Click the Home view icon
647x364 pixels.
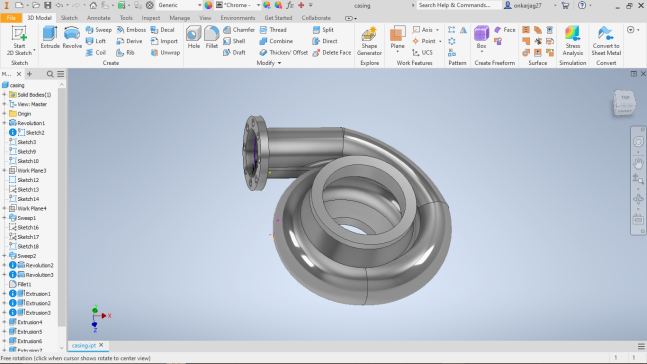pos(93,5)
